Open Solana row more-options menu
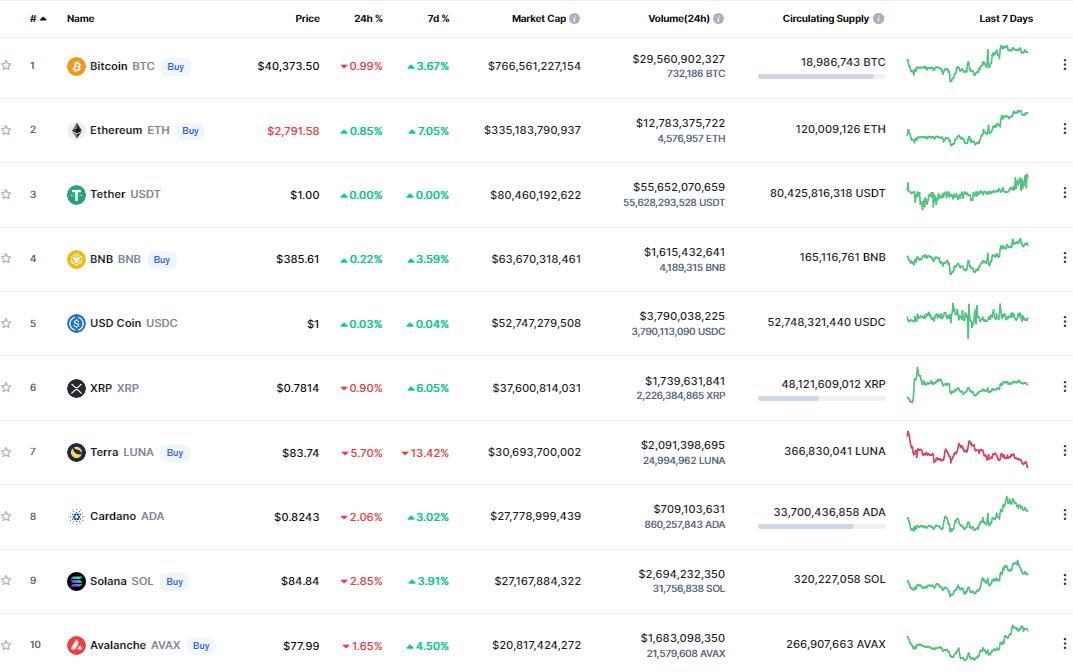Viewport: 1073px width, 672px height. (x=1064, y=580)
